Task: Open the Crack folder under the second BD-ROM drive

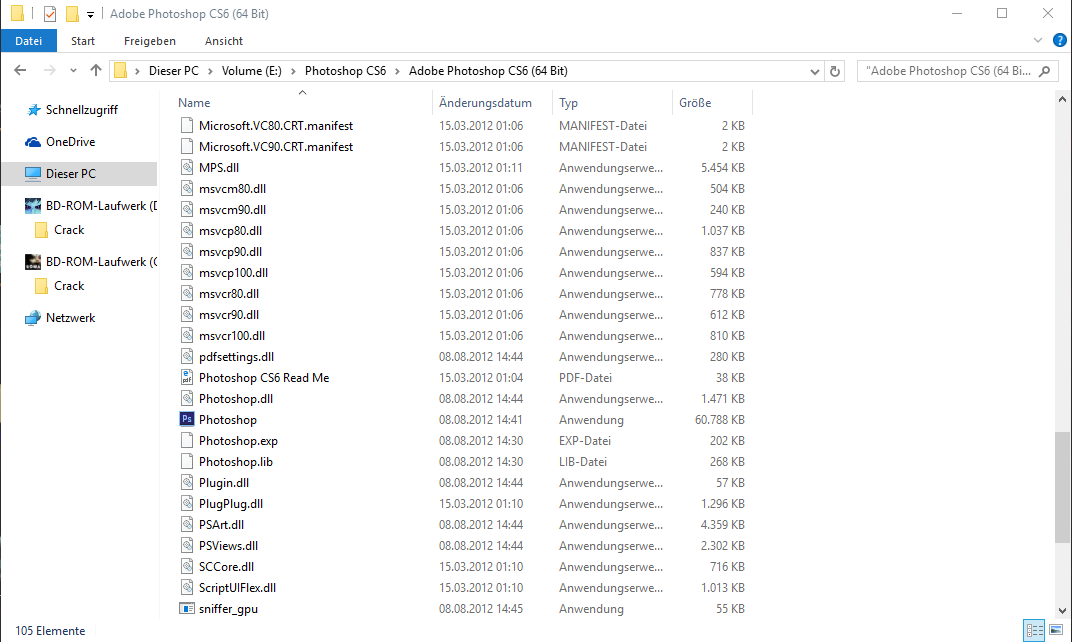Action: (x=69, y=286)
